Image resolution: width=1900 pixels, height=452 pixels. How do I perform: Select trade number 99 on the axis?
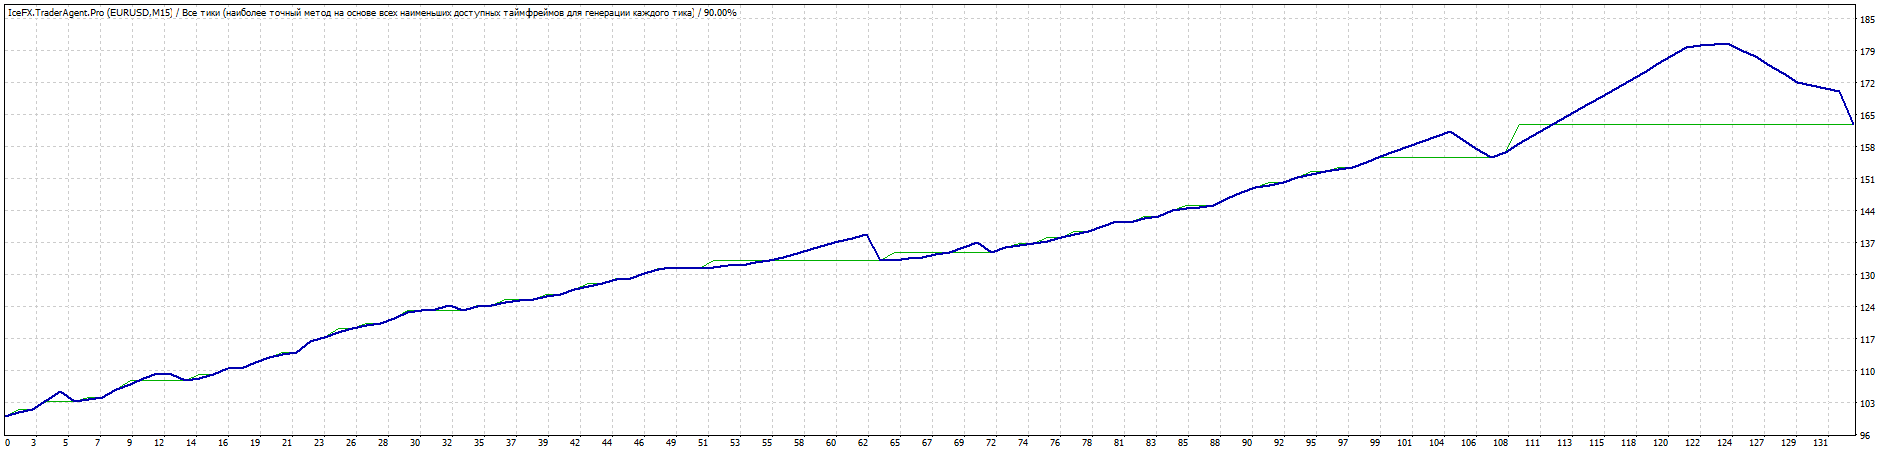1375,443
